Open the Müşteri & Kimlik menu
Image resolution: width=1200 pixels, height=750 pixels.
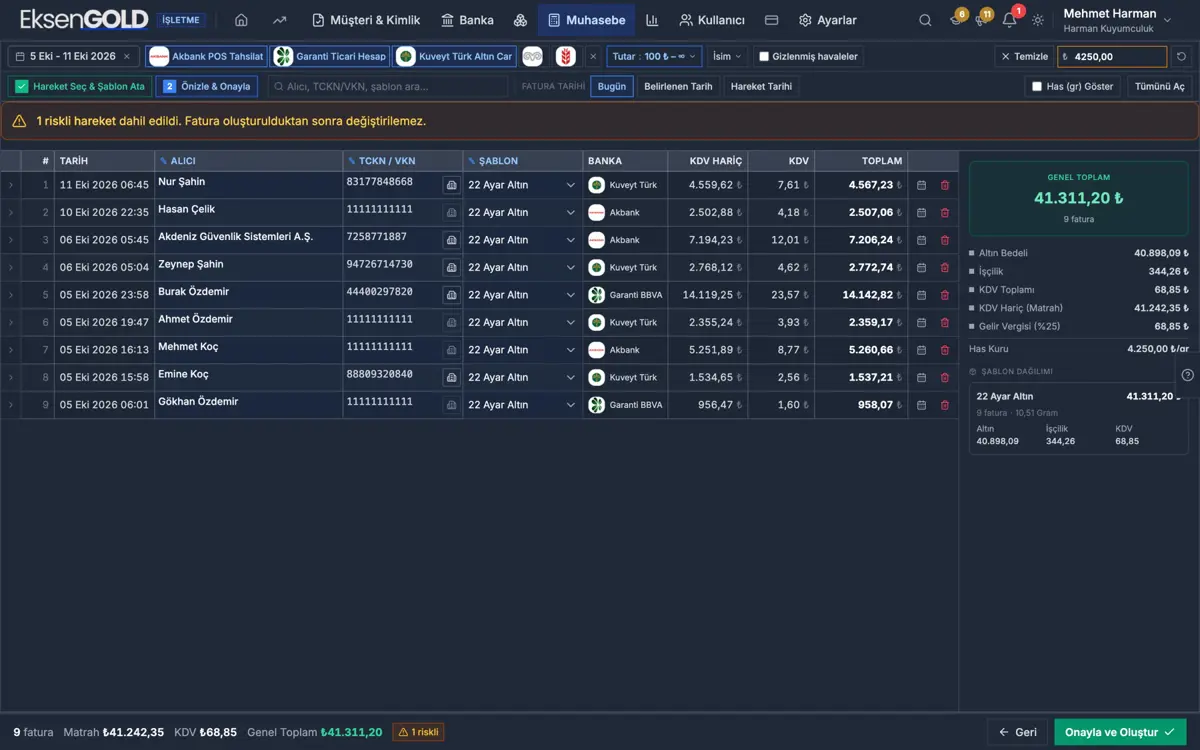pyautogui.click(x=366, y=20)
